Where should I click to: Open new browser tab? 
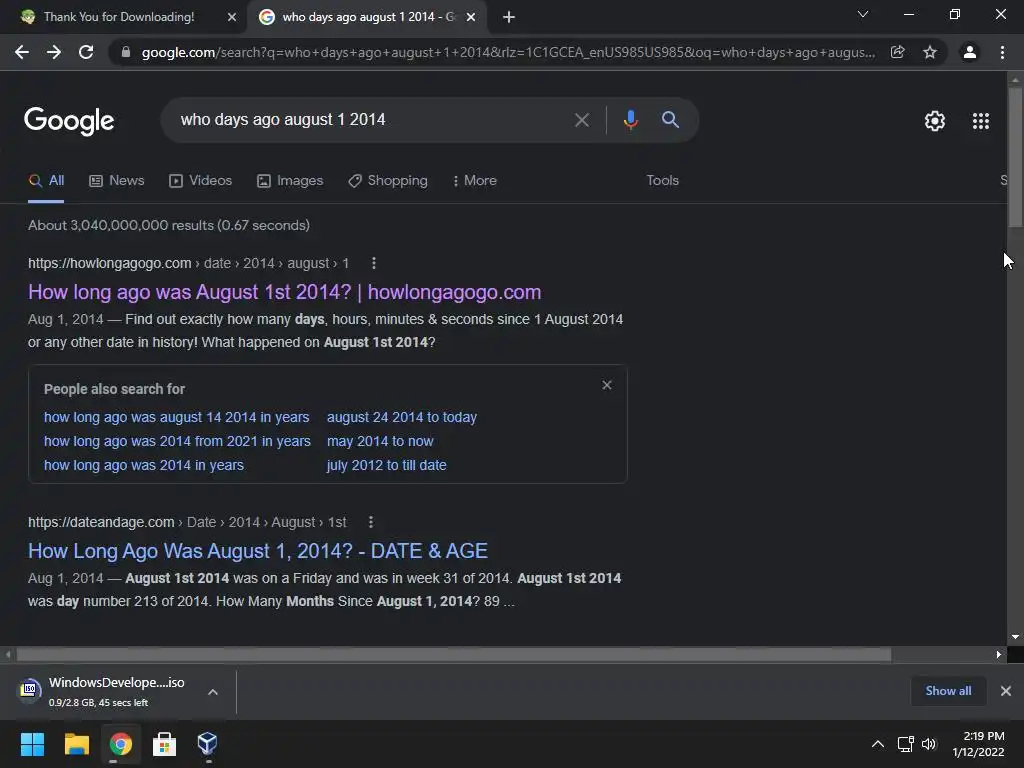click(x=509, y=17)
